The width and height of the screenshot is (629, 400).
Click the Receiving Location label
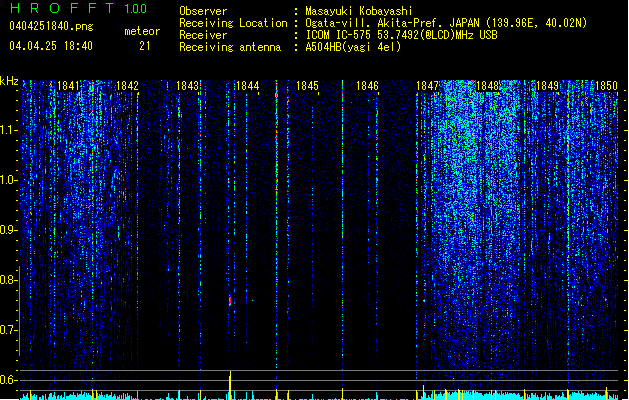coord(233,24)
